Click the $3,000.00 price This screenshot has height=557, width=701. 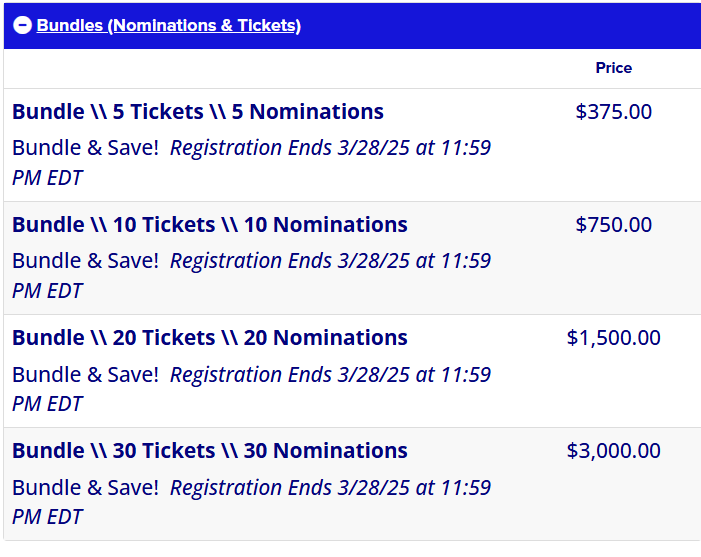(613, 451)
